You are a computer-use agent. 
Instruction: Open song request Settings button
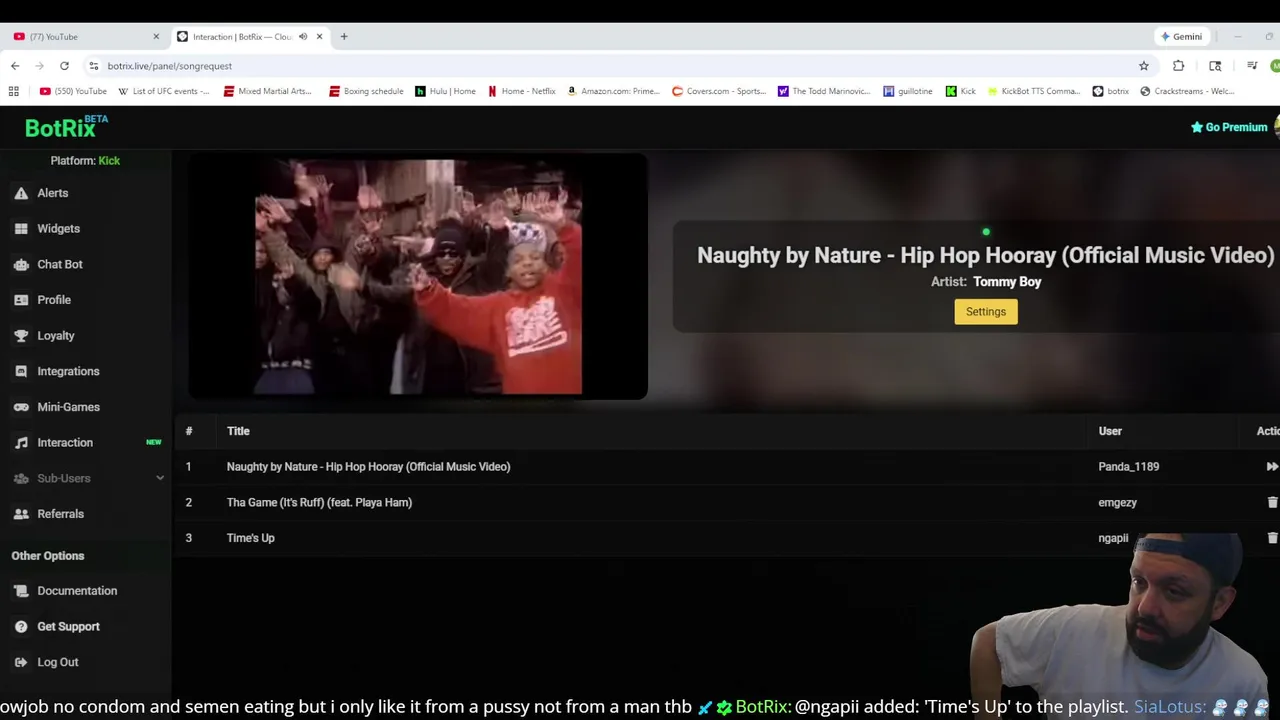(x=986, y=312)
